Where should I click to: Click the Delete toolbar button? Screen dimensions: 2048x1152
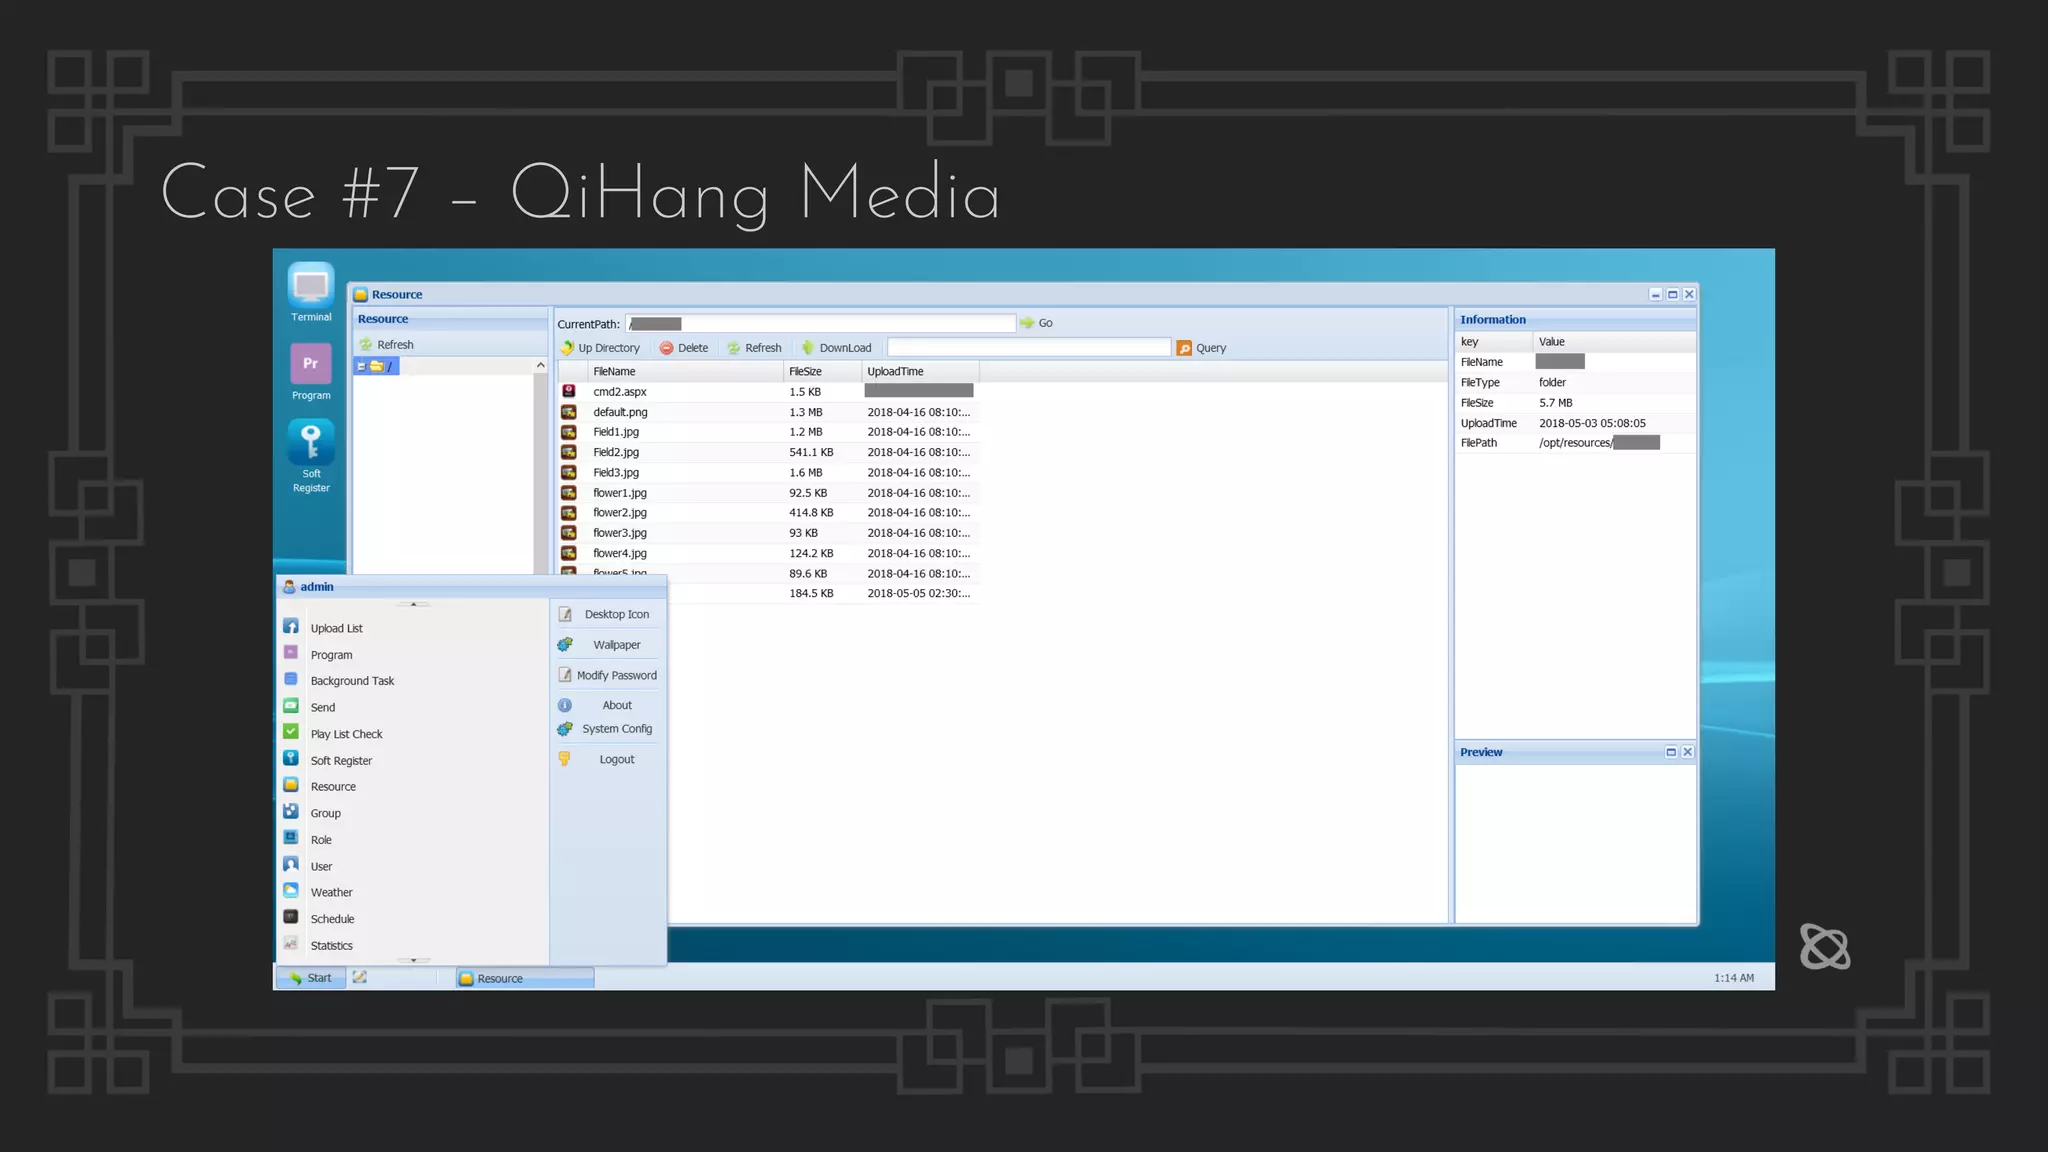[684, 348]
